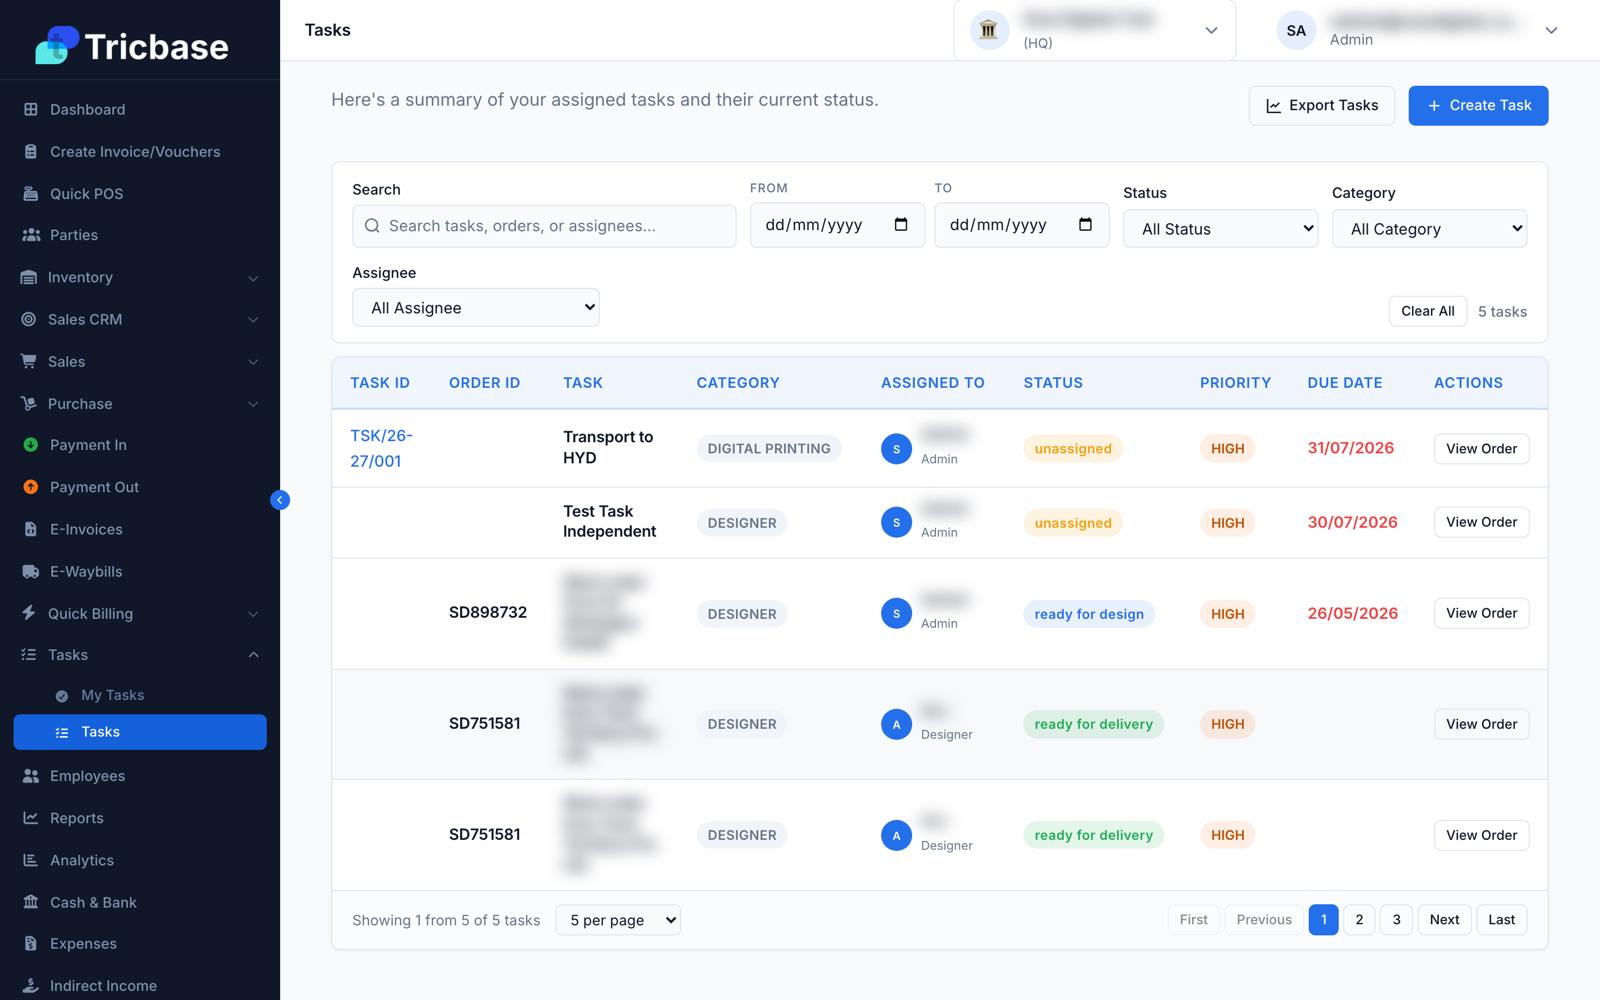Click the Last page button
The height and width of the screenshot is (1000, 1600).
(x=1501, y=920)
